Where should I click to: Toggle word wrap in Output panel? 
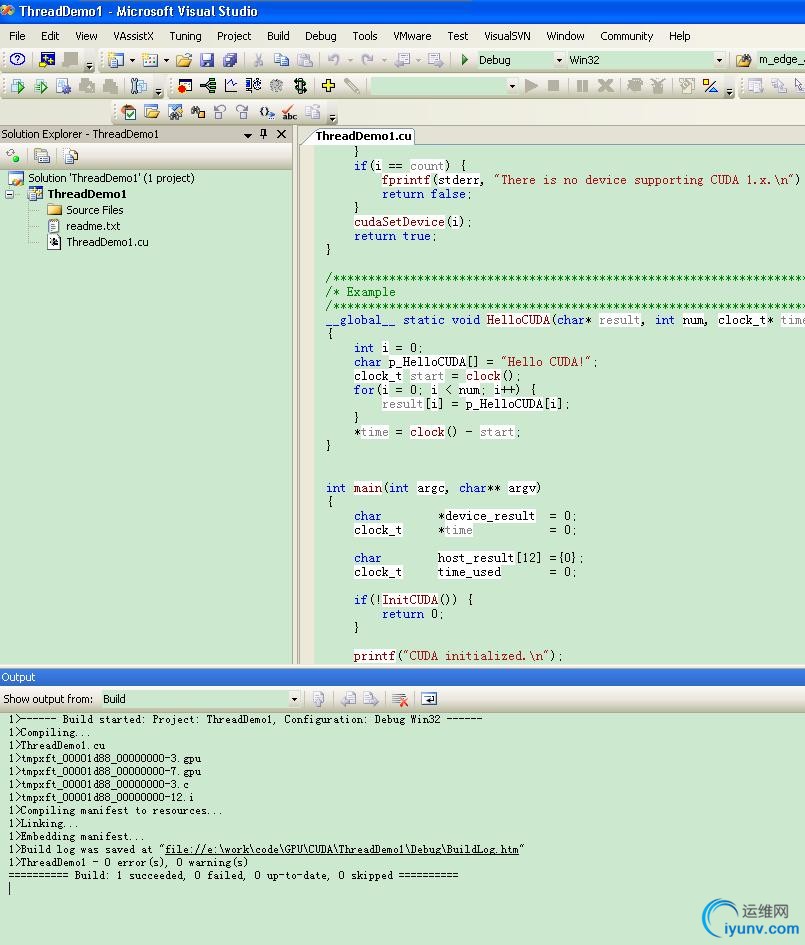[x=428, y=699]
